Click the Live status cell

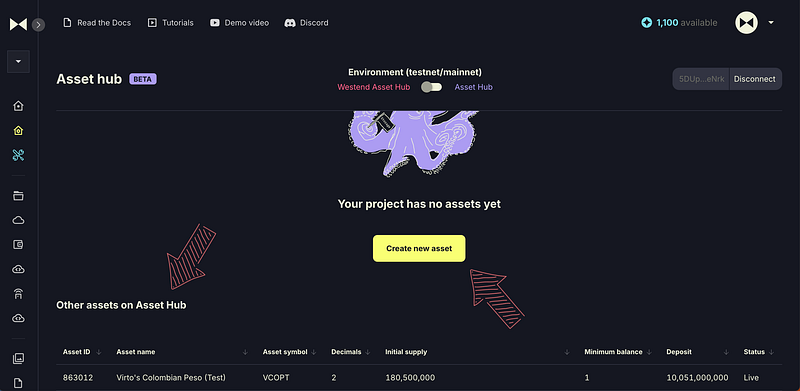752,378
